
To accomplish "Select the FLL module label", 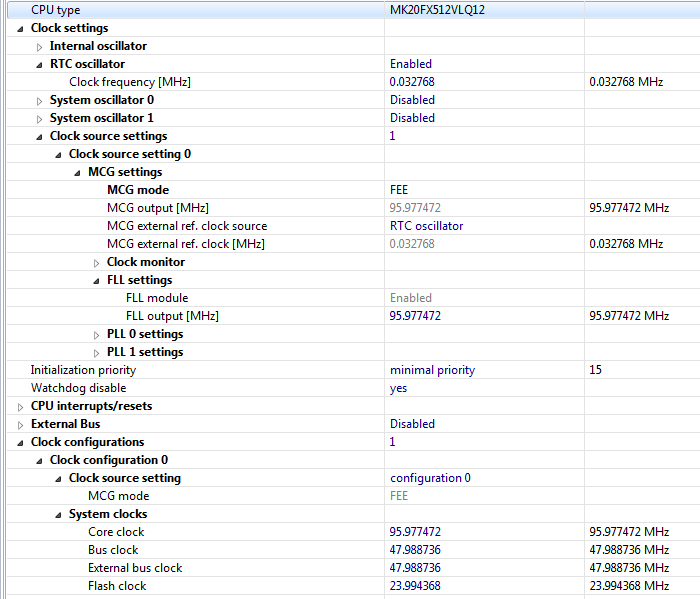I will [157, 298].
